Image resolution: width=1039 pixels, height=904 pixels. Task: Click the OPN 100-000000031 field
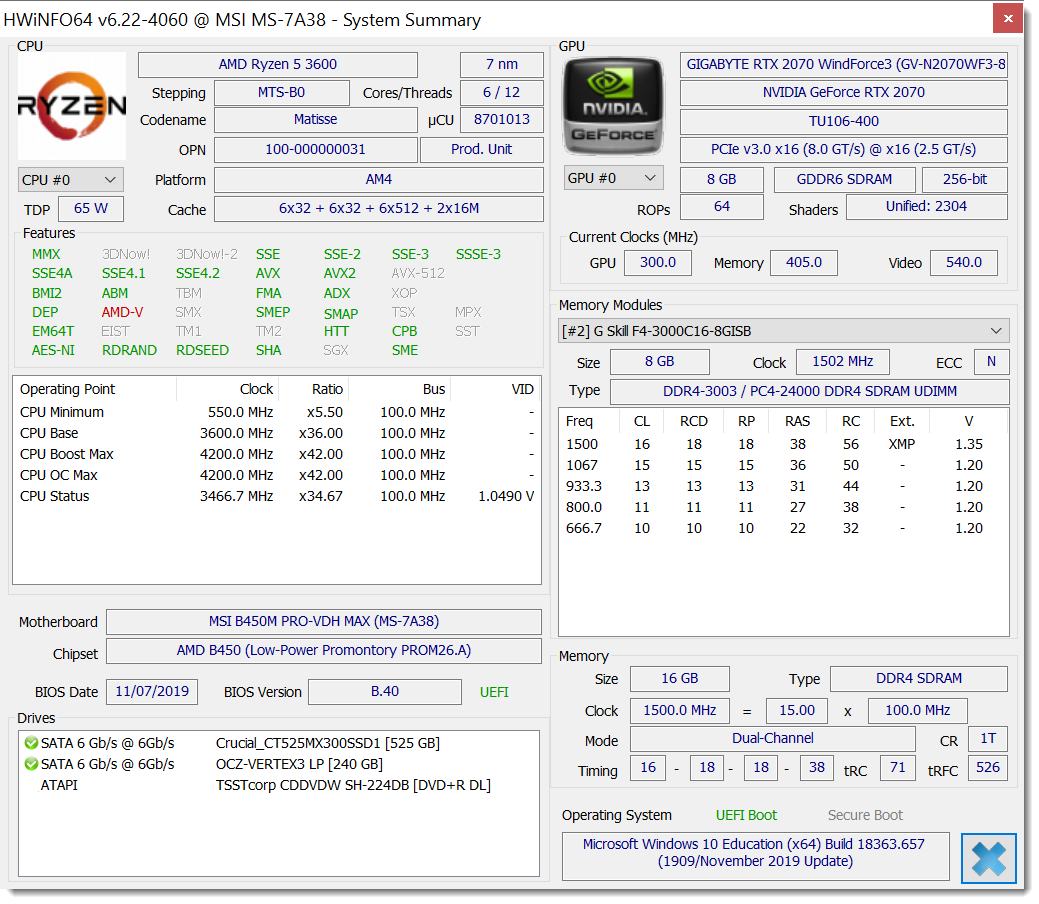(x=316, y=150)
